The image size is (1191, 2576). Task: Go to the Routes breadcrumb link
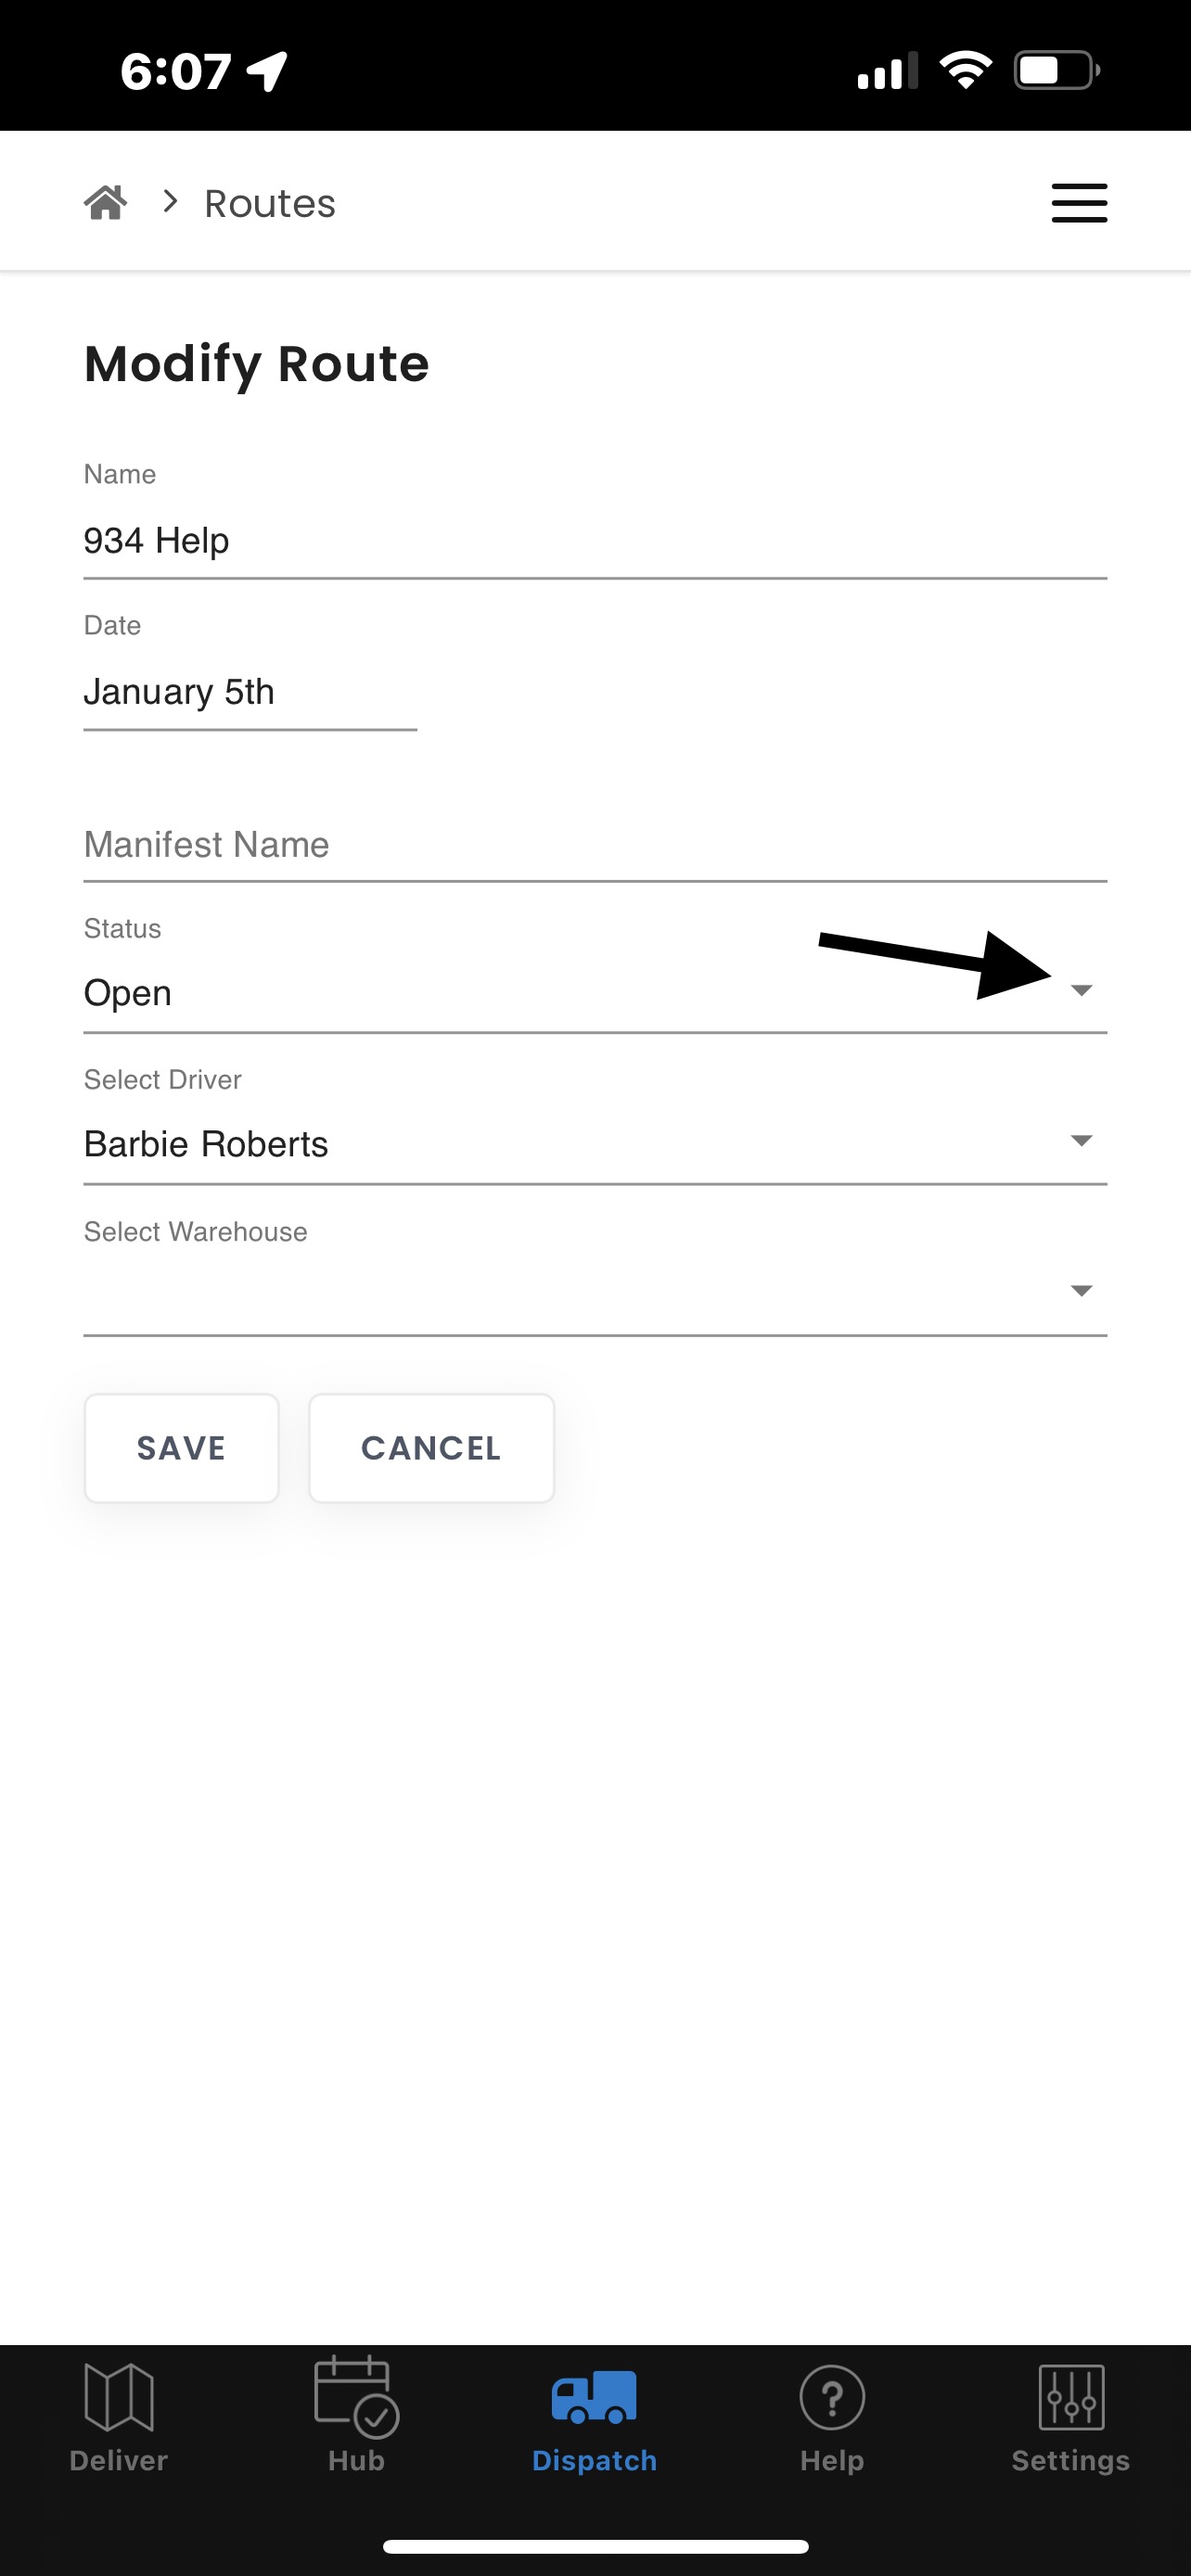pyautogui.click(x=270, y=203)
